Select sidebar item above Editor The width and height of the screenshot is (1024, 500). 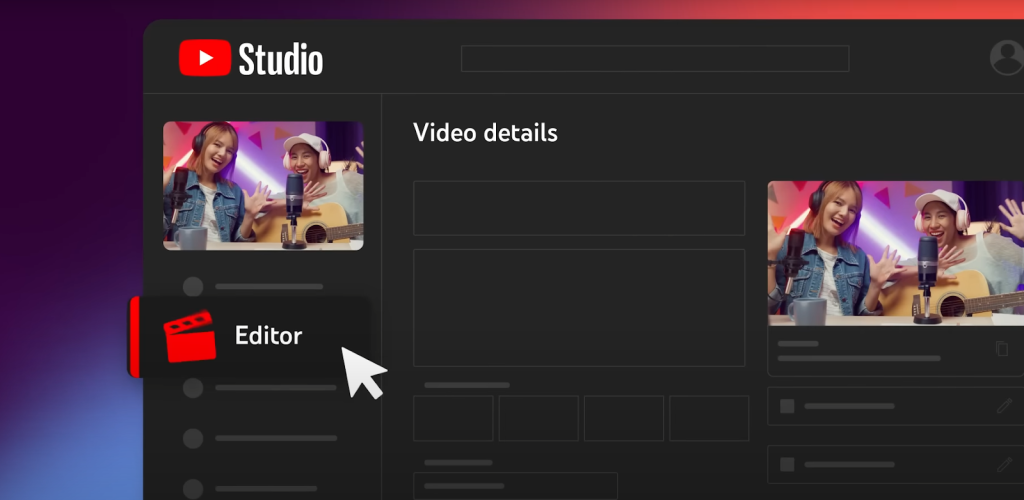click(x=253, y=287)
